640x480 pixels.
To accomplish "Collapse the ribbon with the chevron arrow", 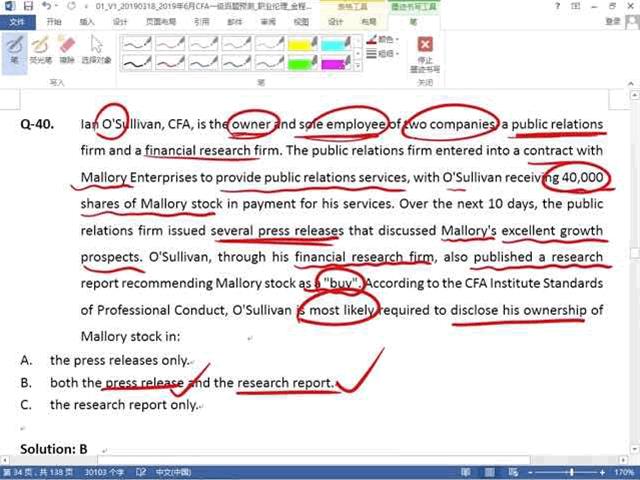I will tap(631, 83).
